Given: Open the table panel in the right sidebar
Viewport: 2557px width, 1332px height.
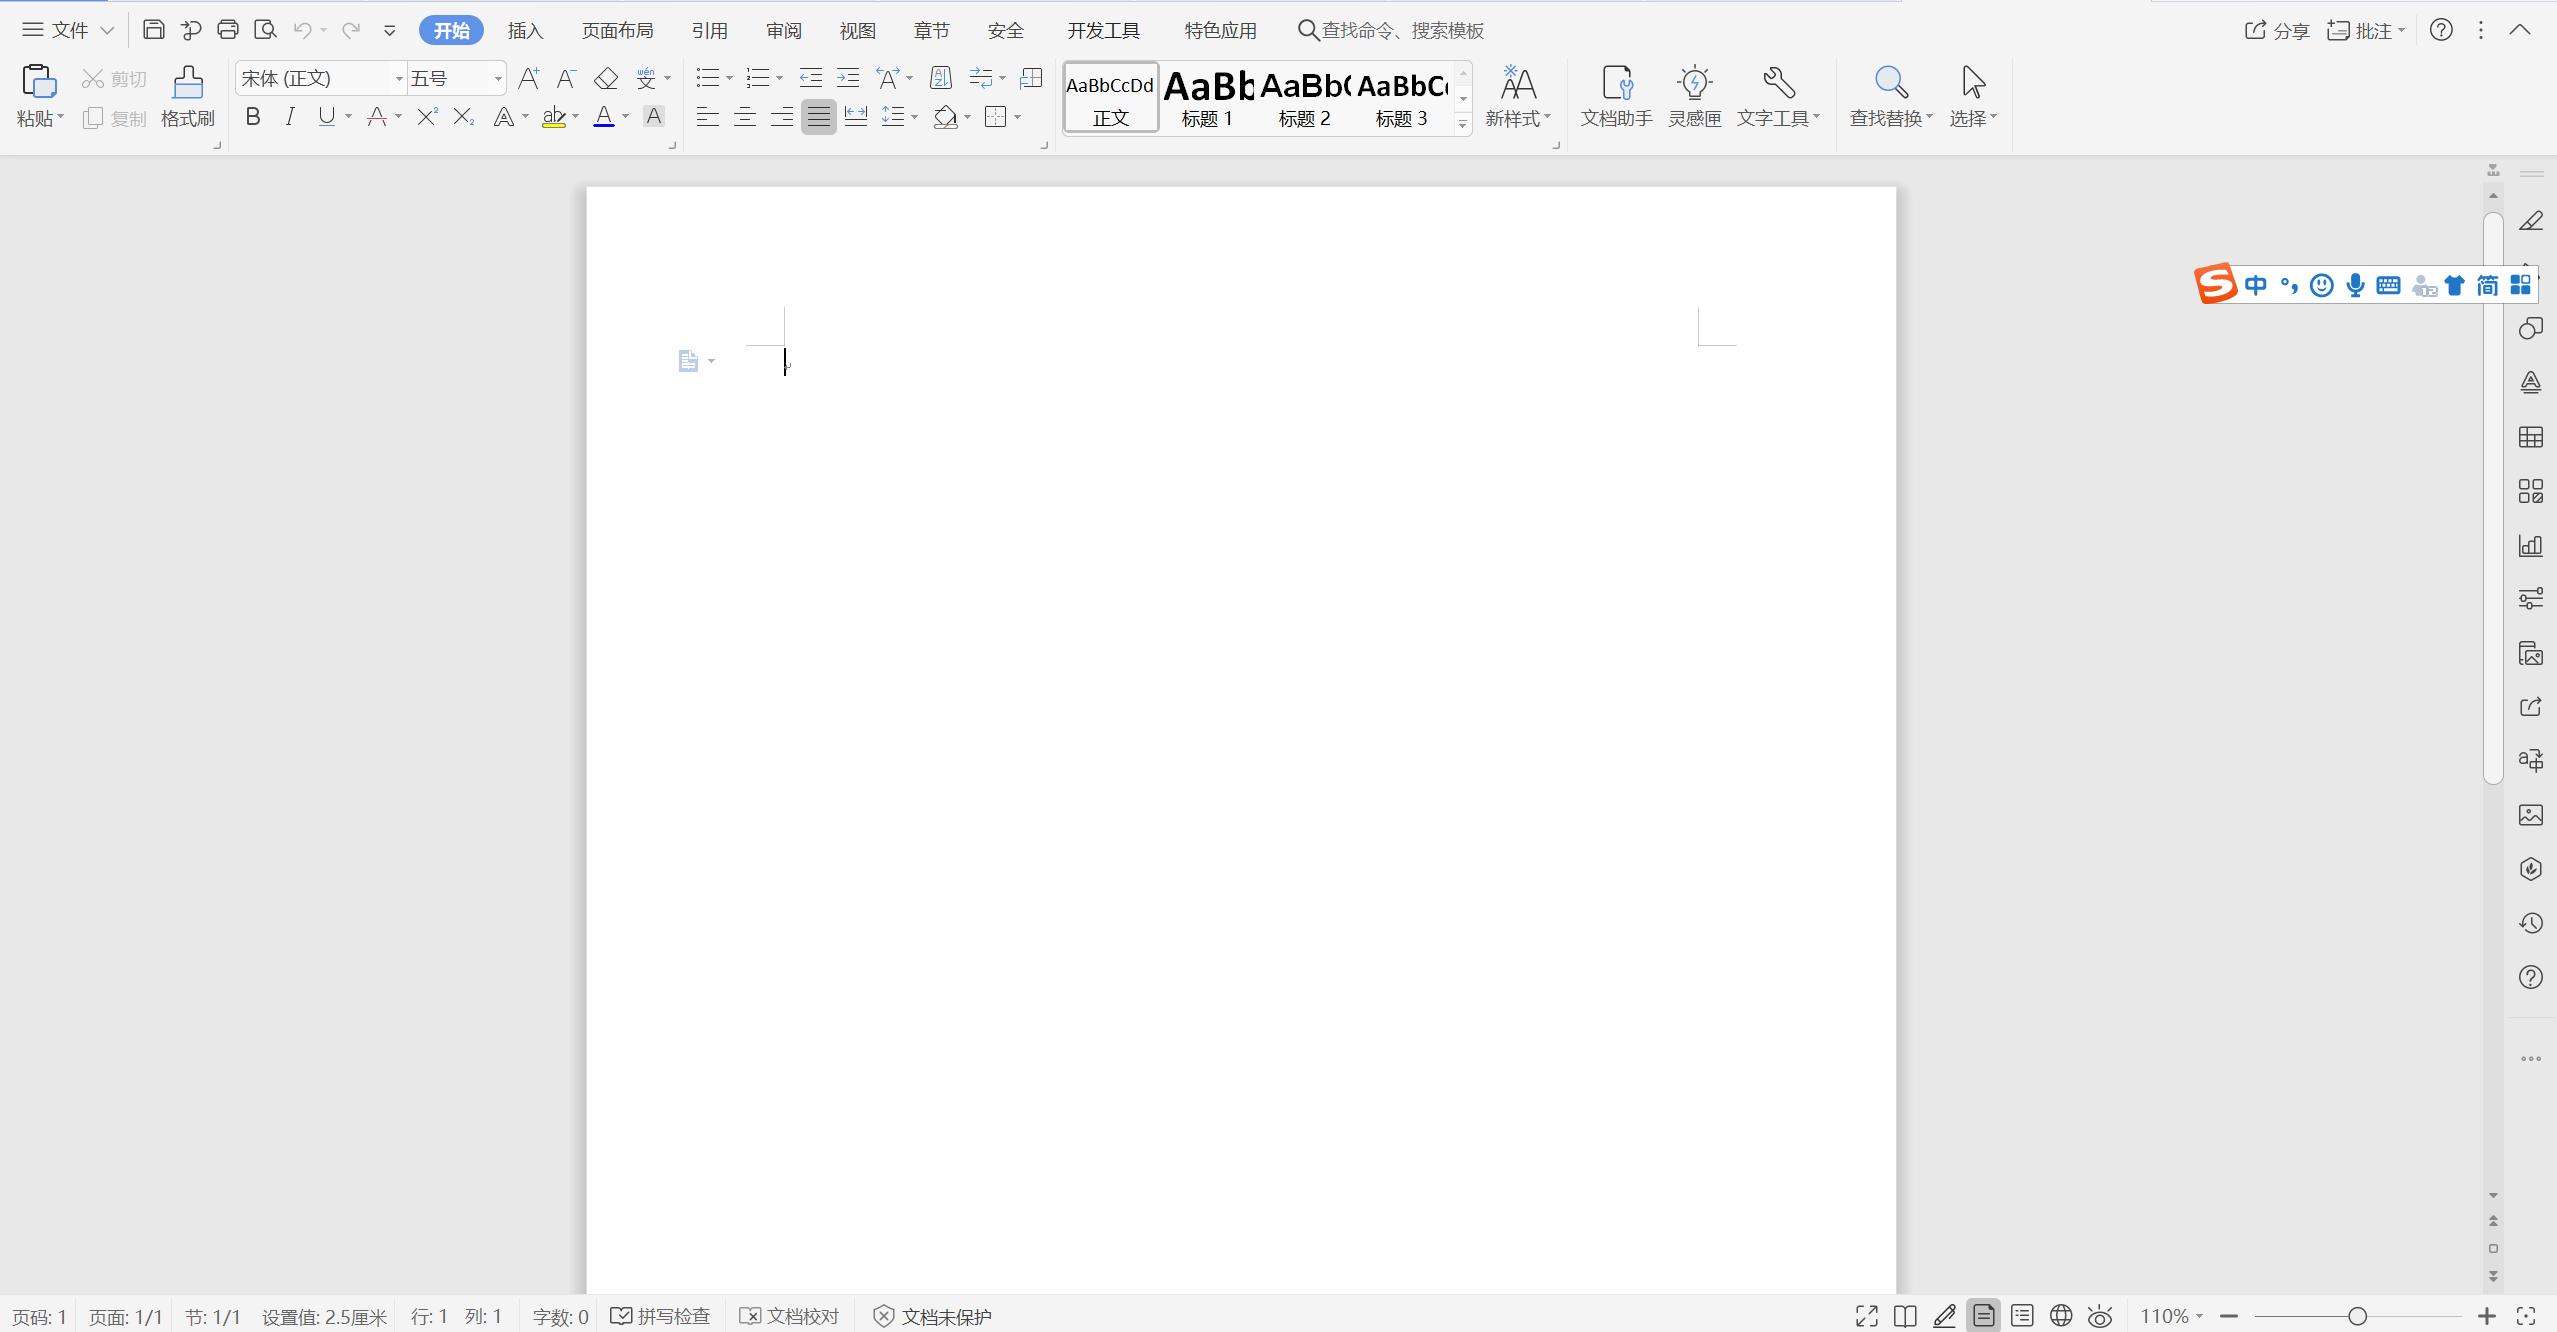Looking at the screenshot, I should (x=2530, y=437).
